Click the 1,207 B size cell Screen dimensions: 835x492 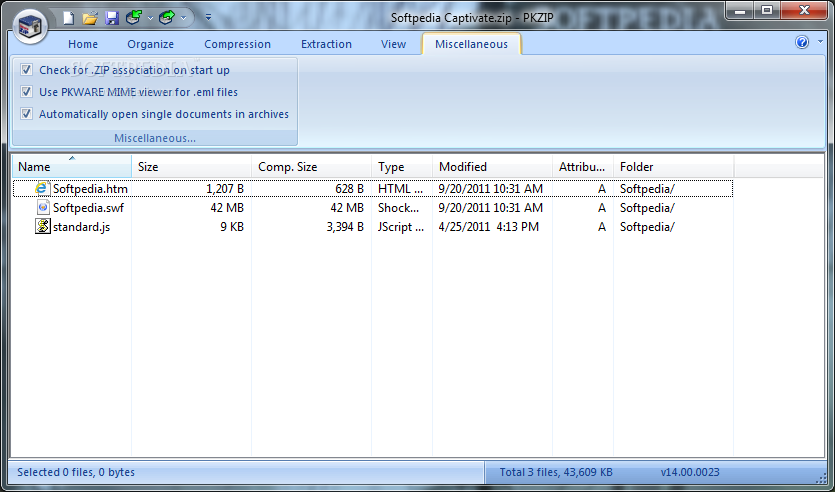click(x=225, y=188)
